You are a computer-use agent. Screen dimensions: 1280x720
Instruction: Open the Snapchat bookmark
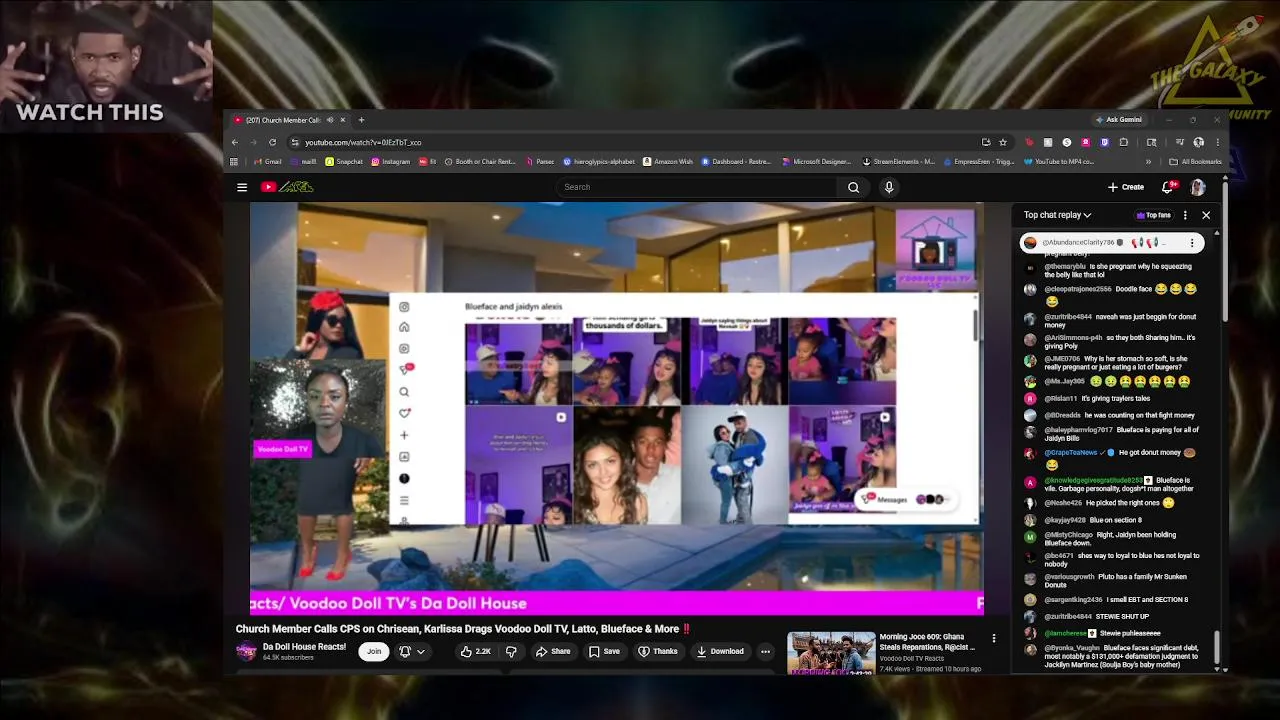click(344, 161)
